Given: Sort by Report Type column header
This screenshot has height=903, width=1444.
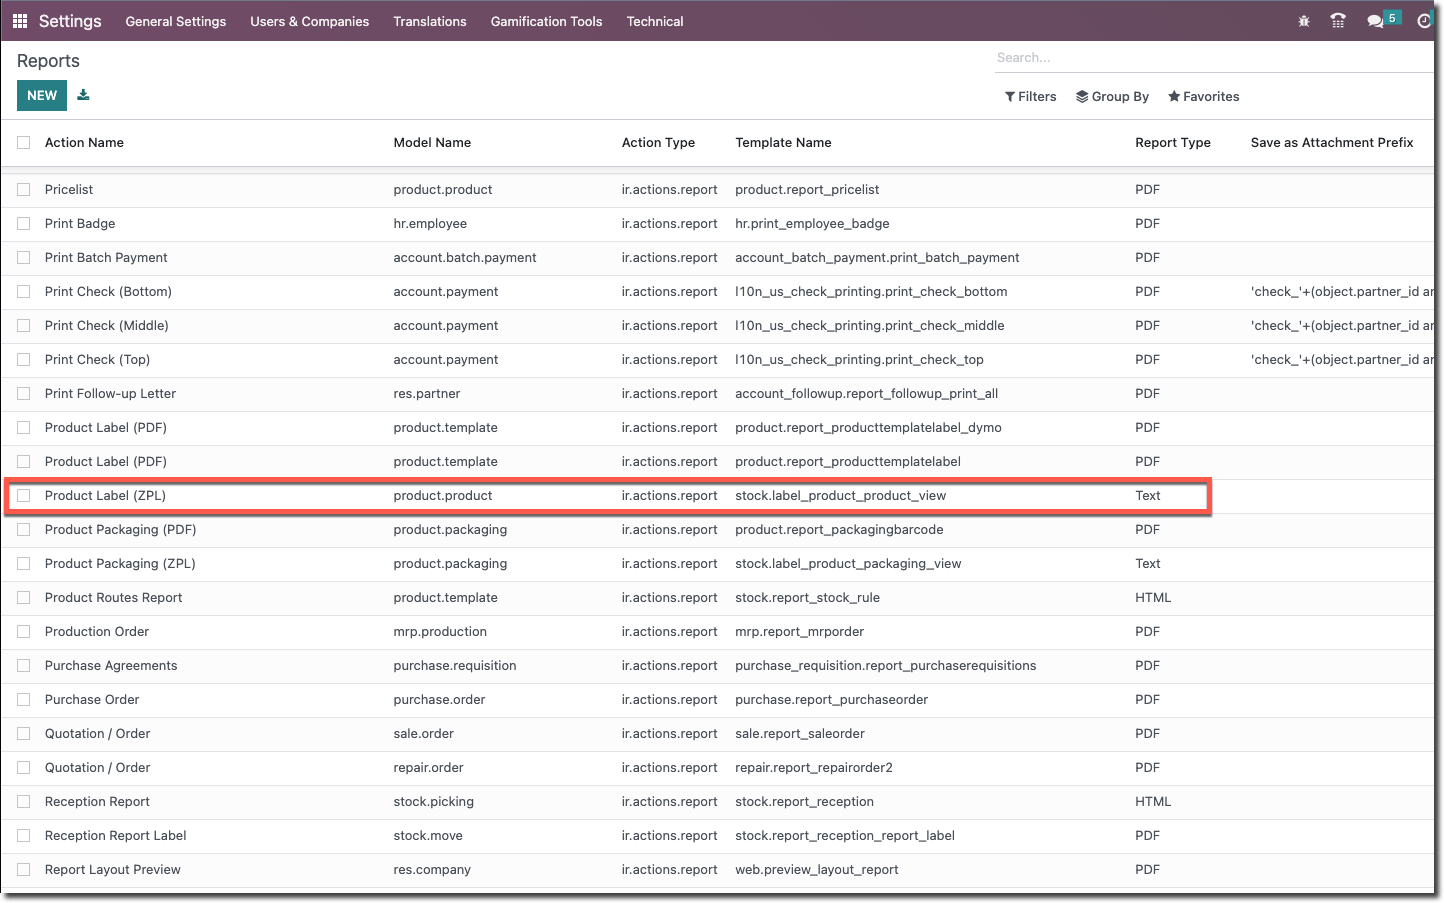Looking at the screenshot, I should (1173, 143).
